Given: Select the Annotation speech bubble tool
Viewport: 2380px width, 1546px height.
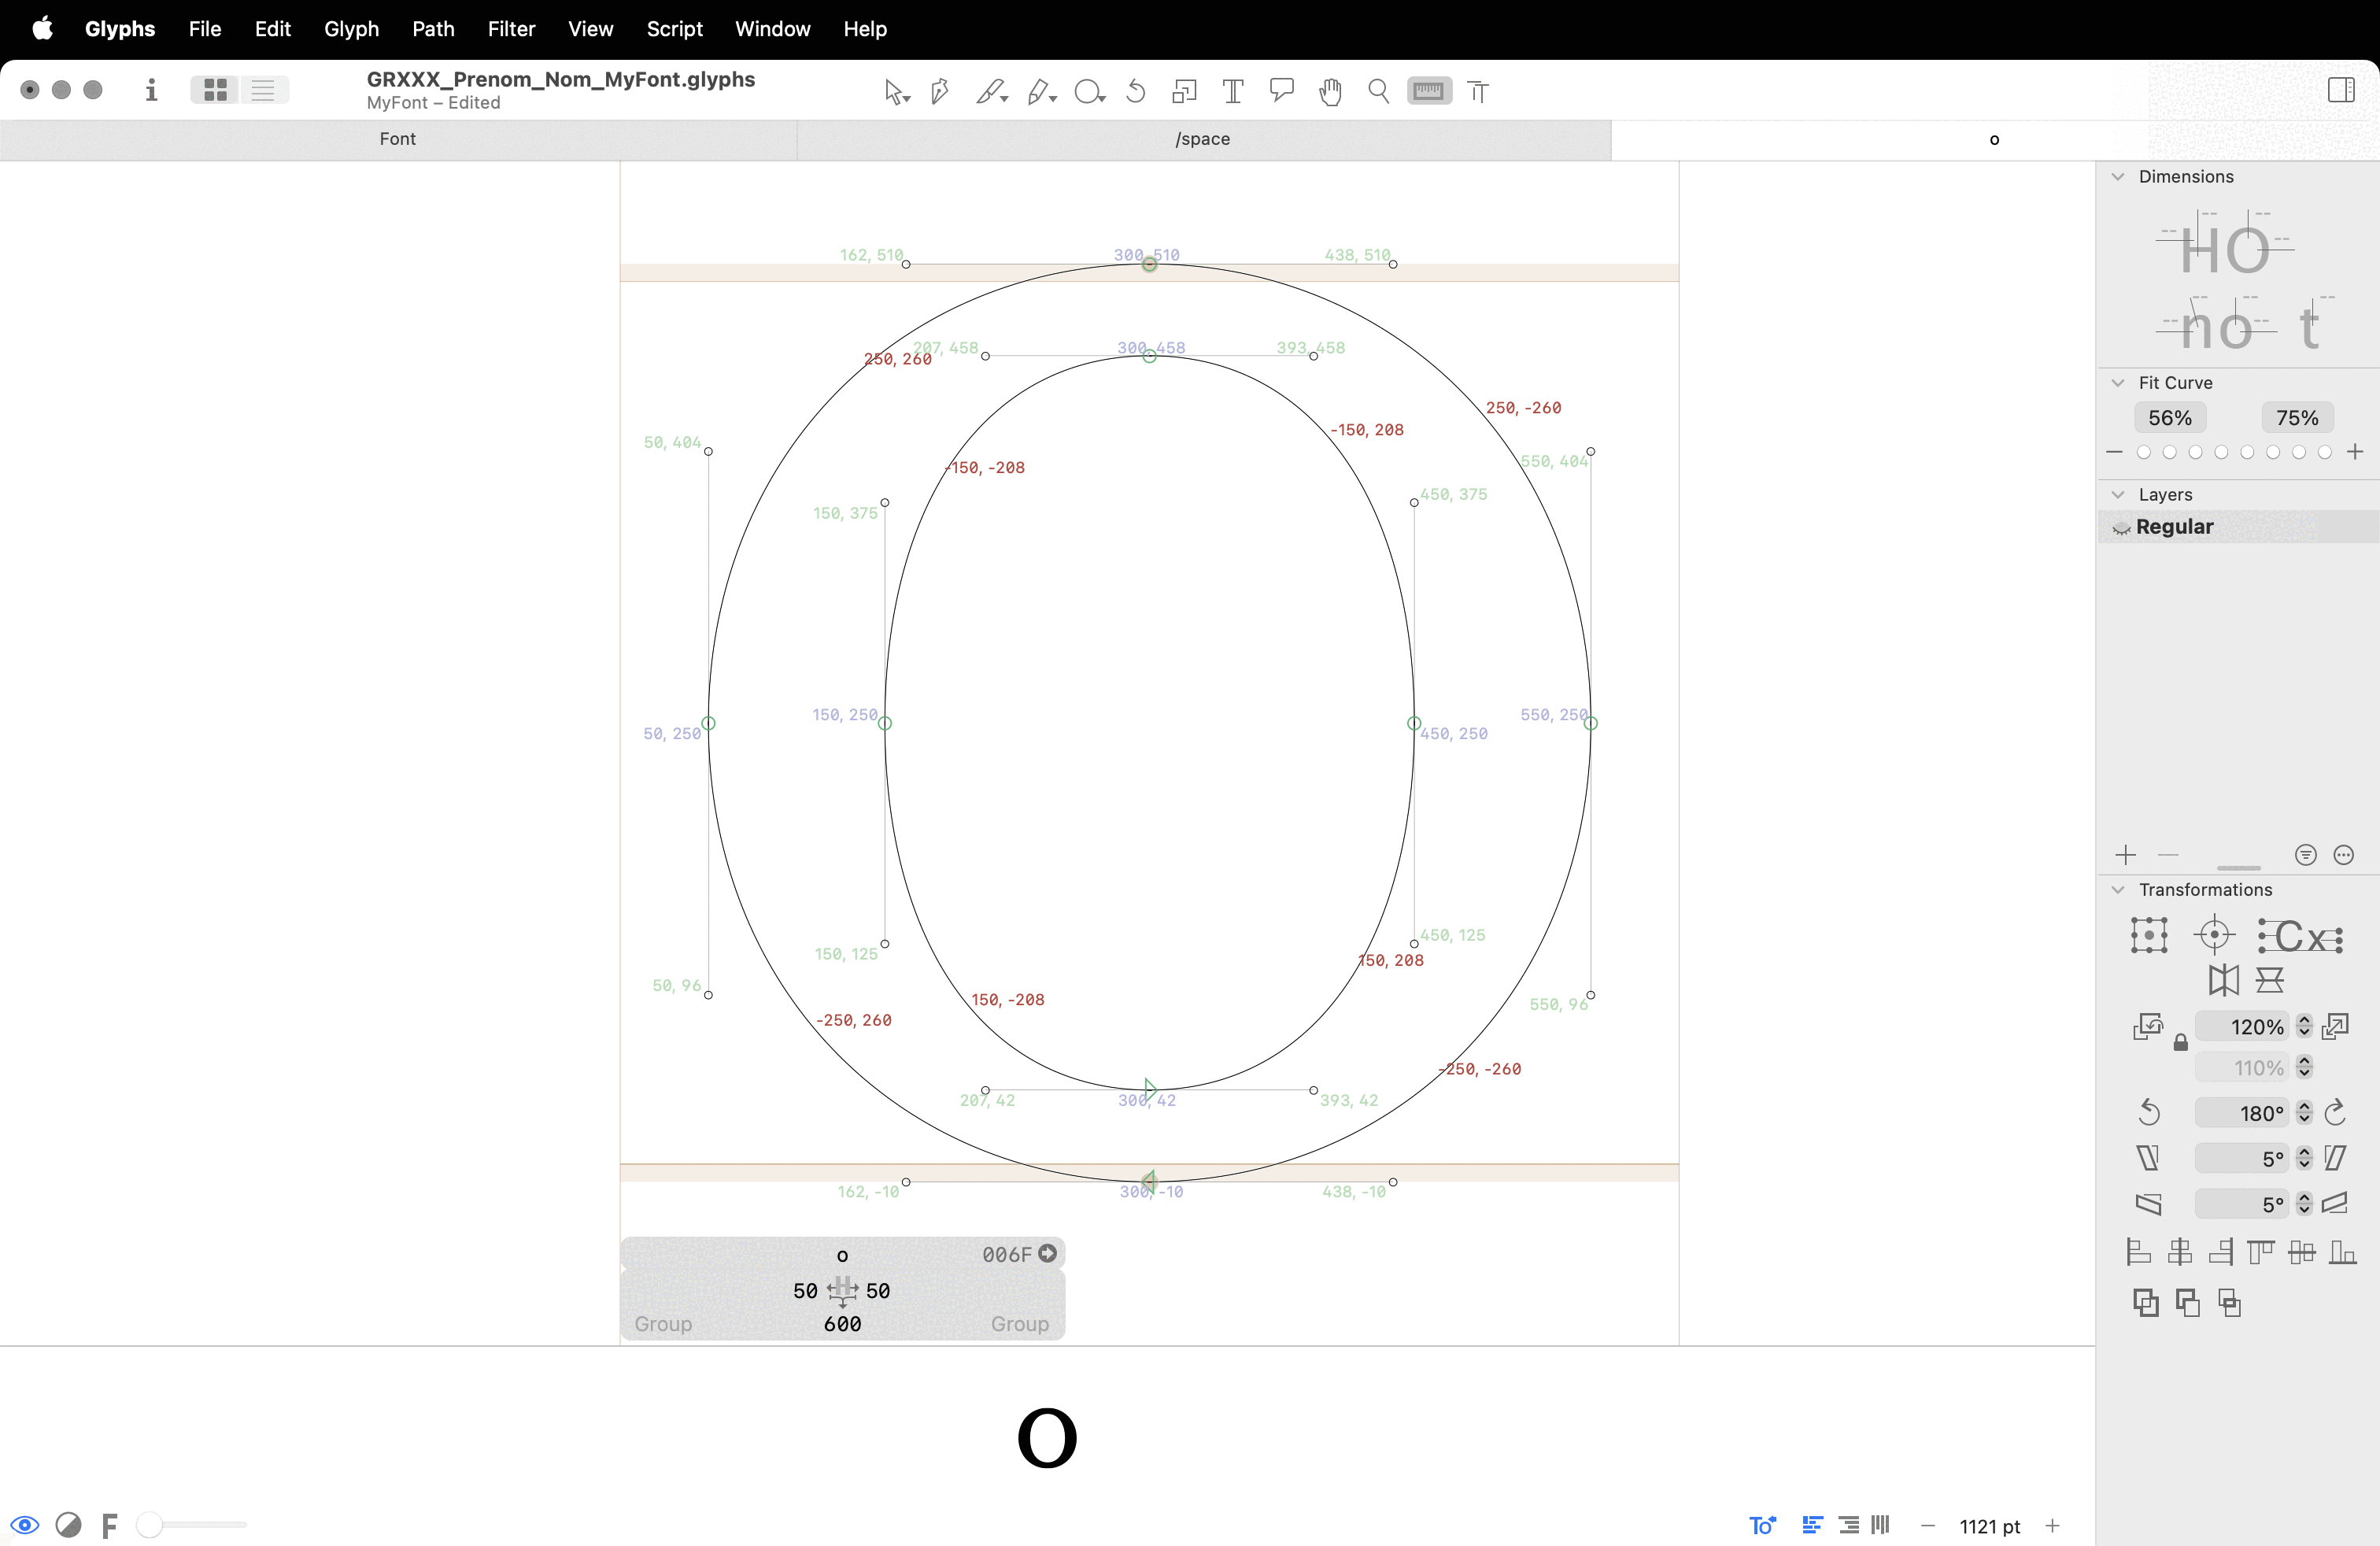Looking at the screenshot, I should pos(1281,91).
